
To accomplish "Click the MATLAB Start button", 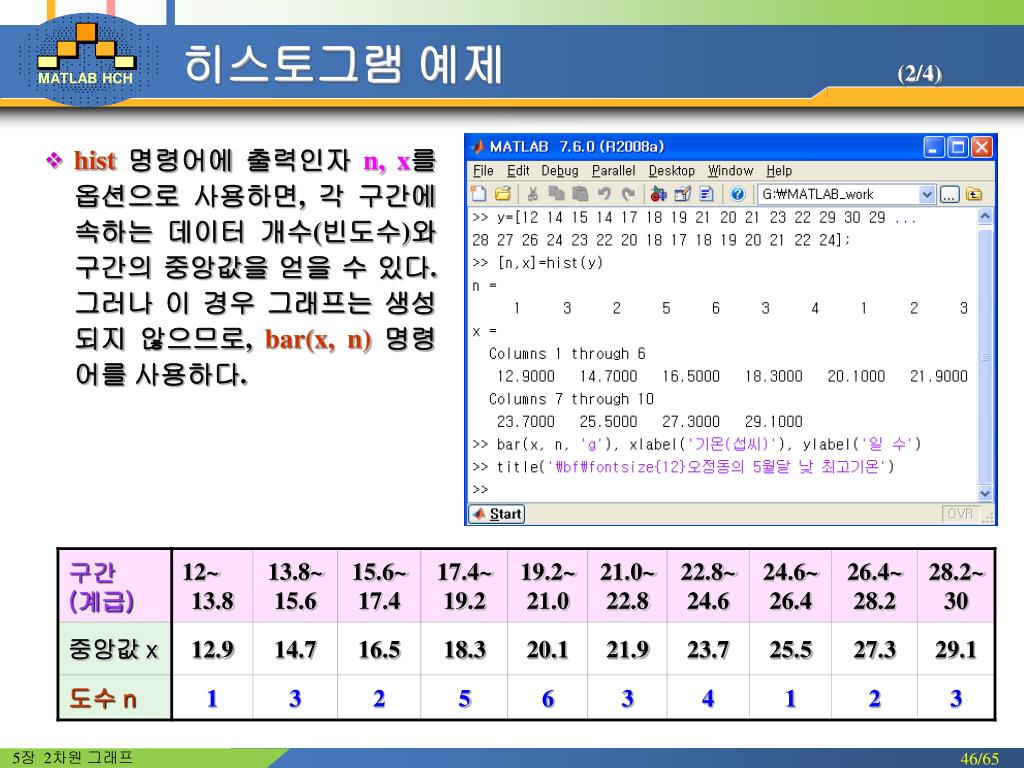I will [497, 514].
